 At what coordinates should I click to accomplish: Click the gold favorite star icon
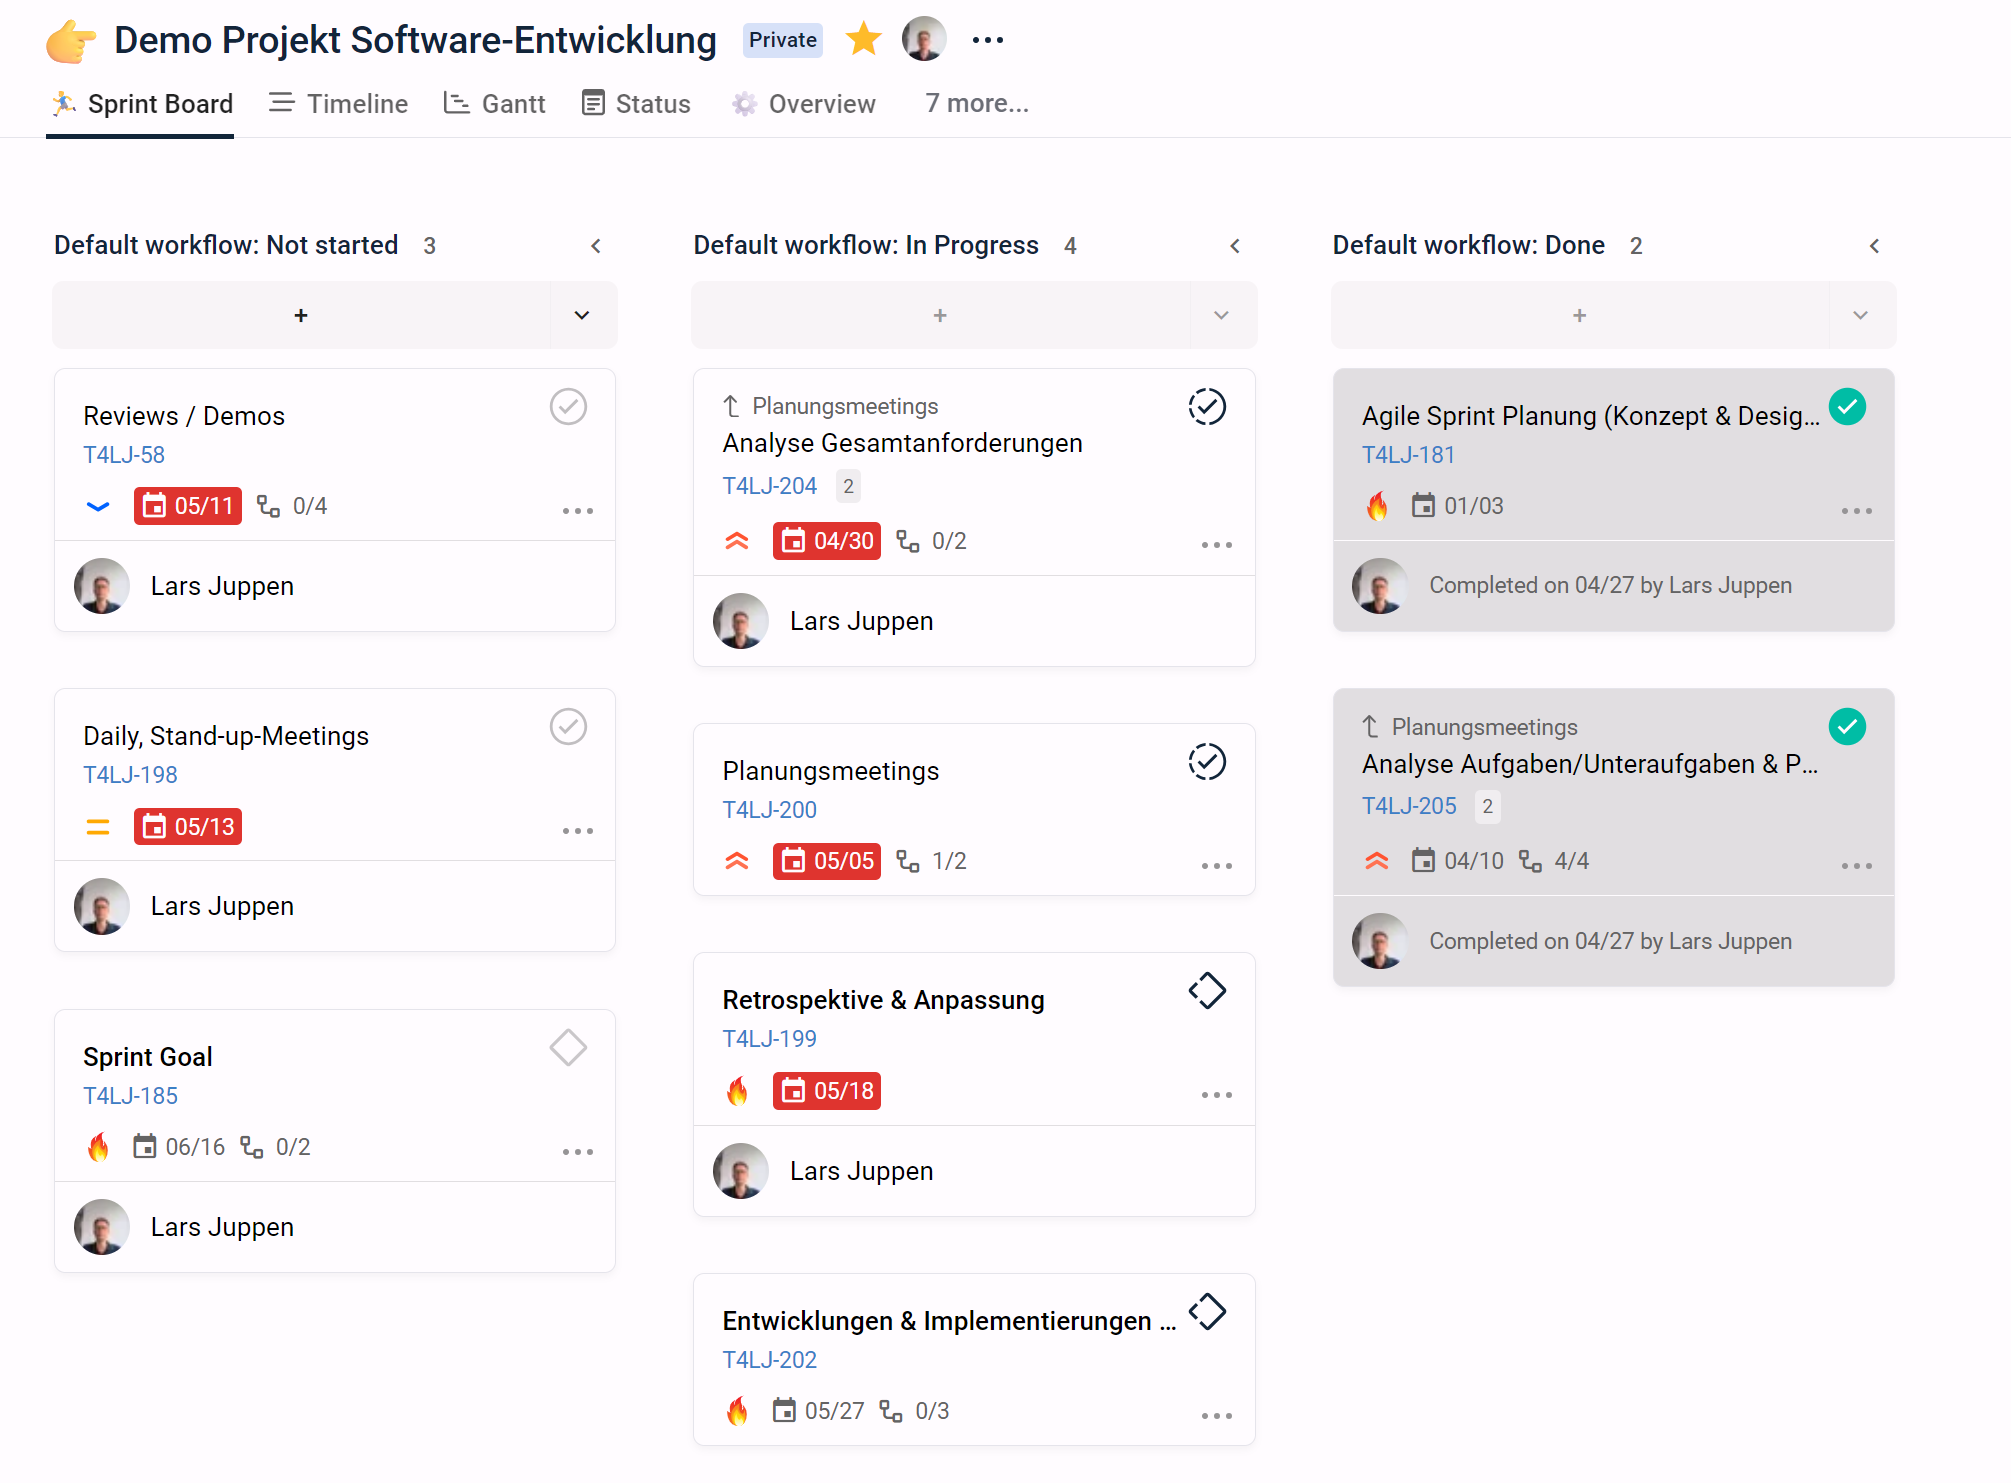[863, 40]
